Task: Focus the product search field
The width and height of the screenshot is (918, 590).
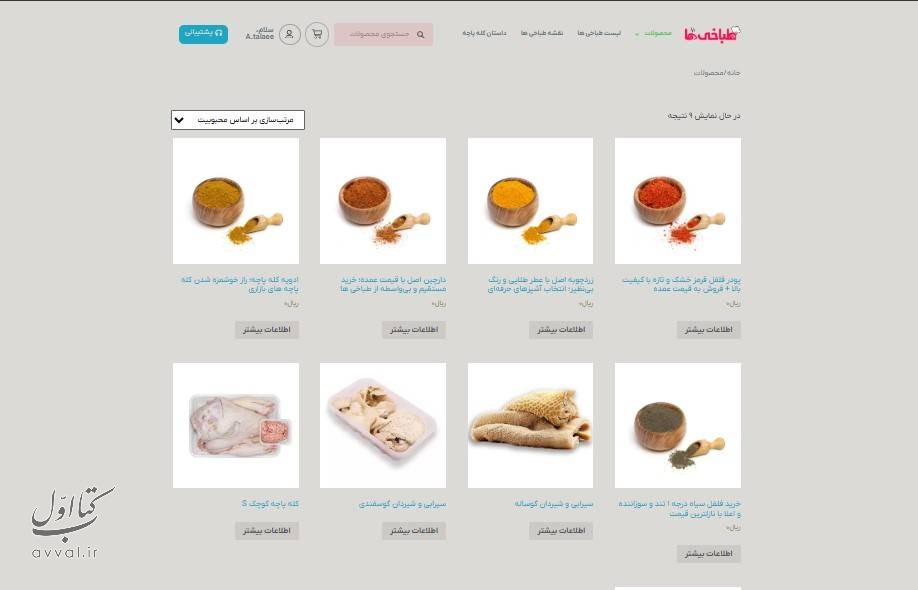Action: (383, 35)
